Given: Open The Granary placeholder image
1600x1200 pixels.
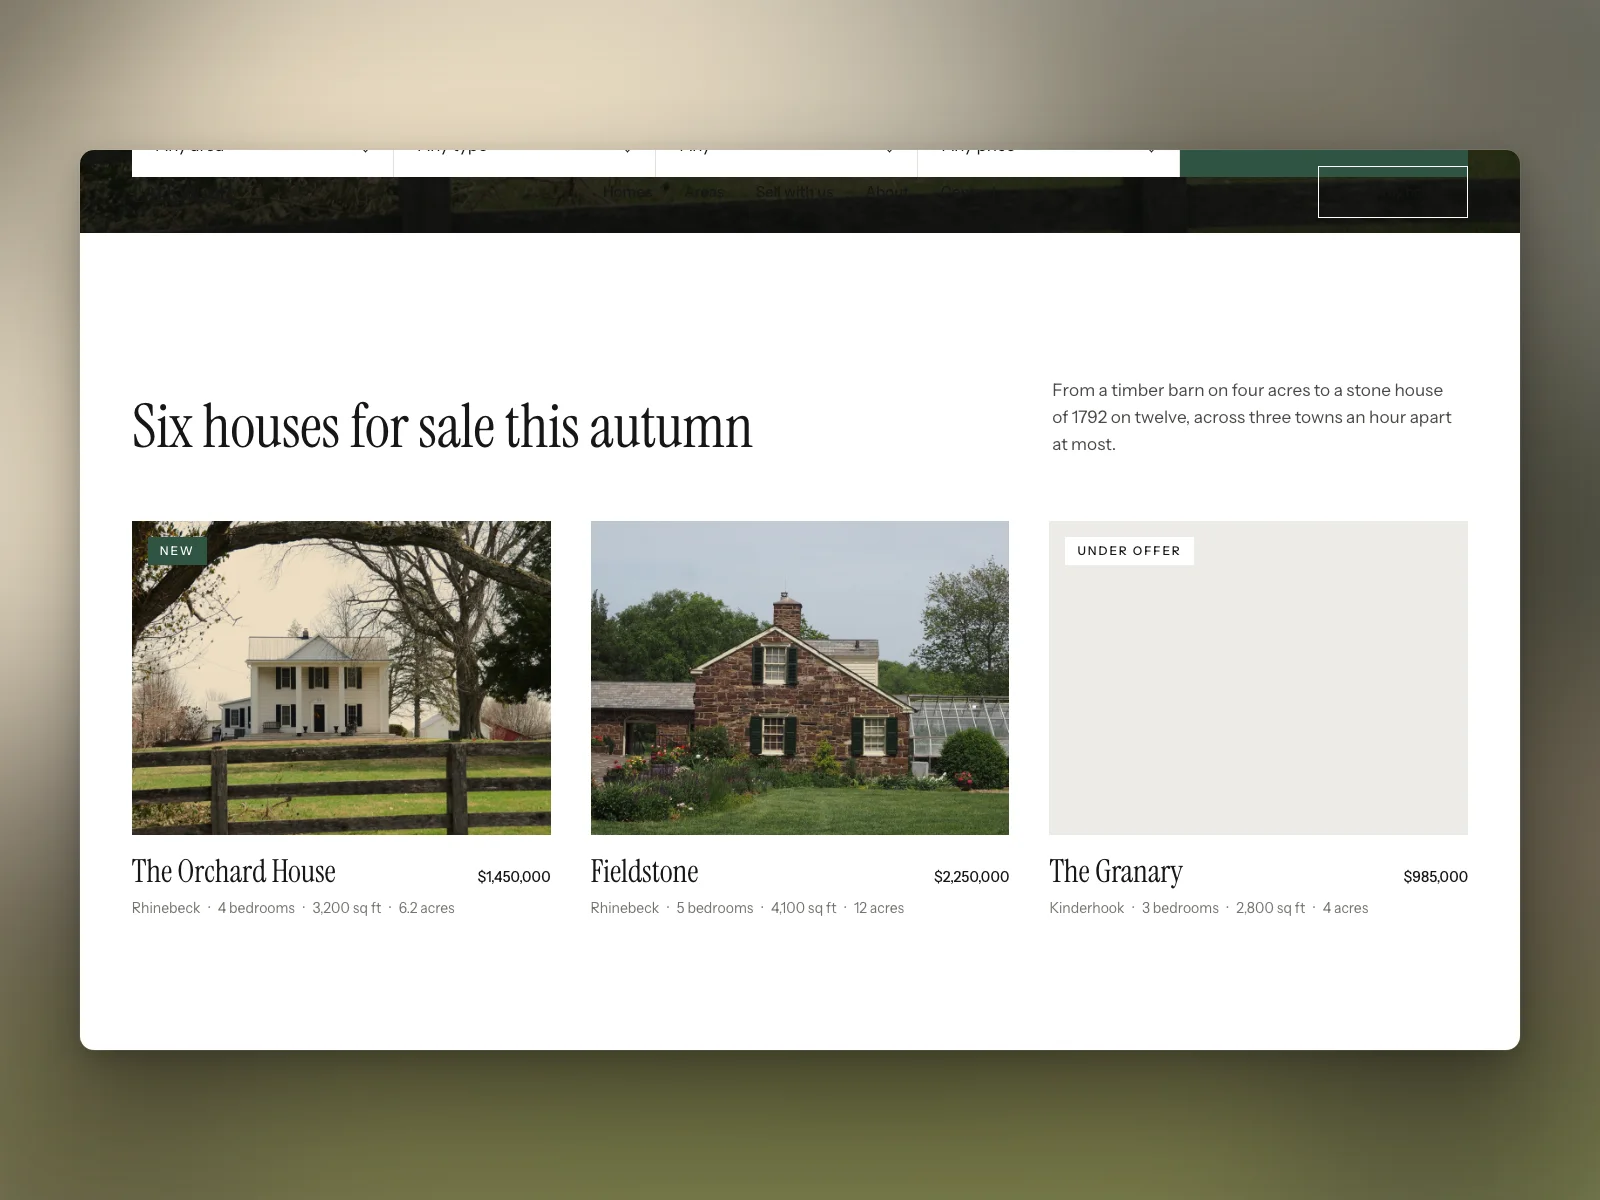Looking at the screenshot, I should click(1258, 677).
